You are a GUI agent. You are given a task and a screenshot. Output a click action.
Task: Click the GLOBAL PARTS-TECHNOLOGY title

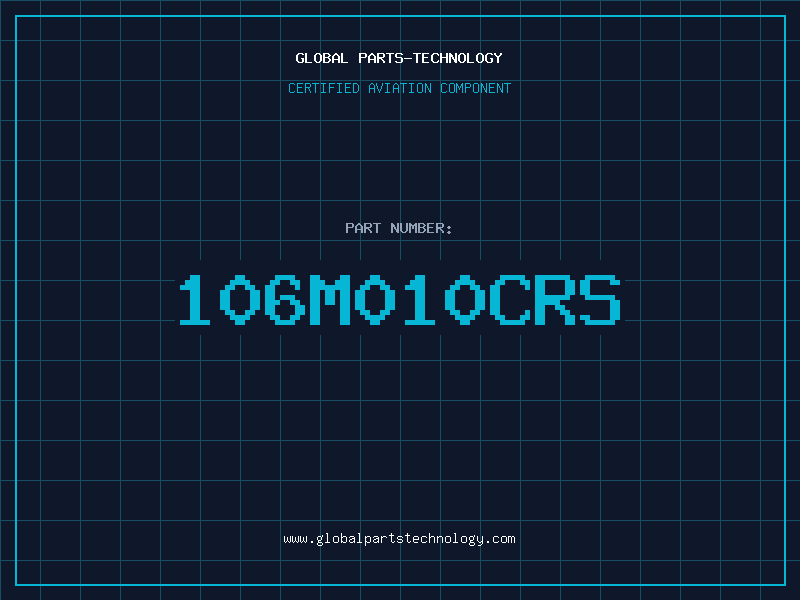399,58
